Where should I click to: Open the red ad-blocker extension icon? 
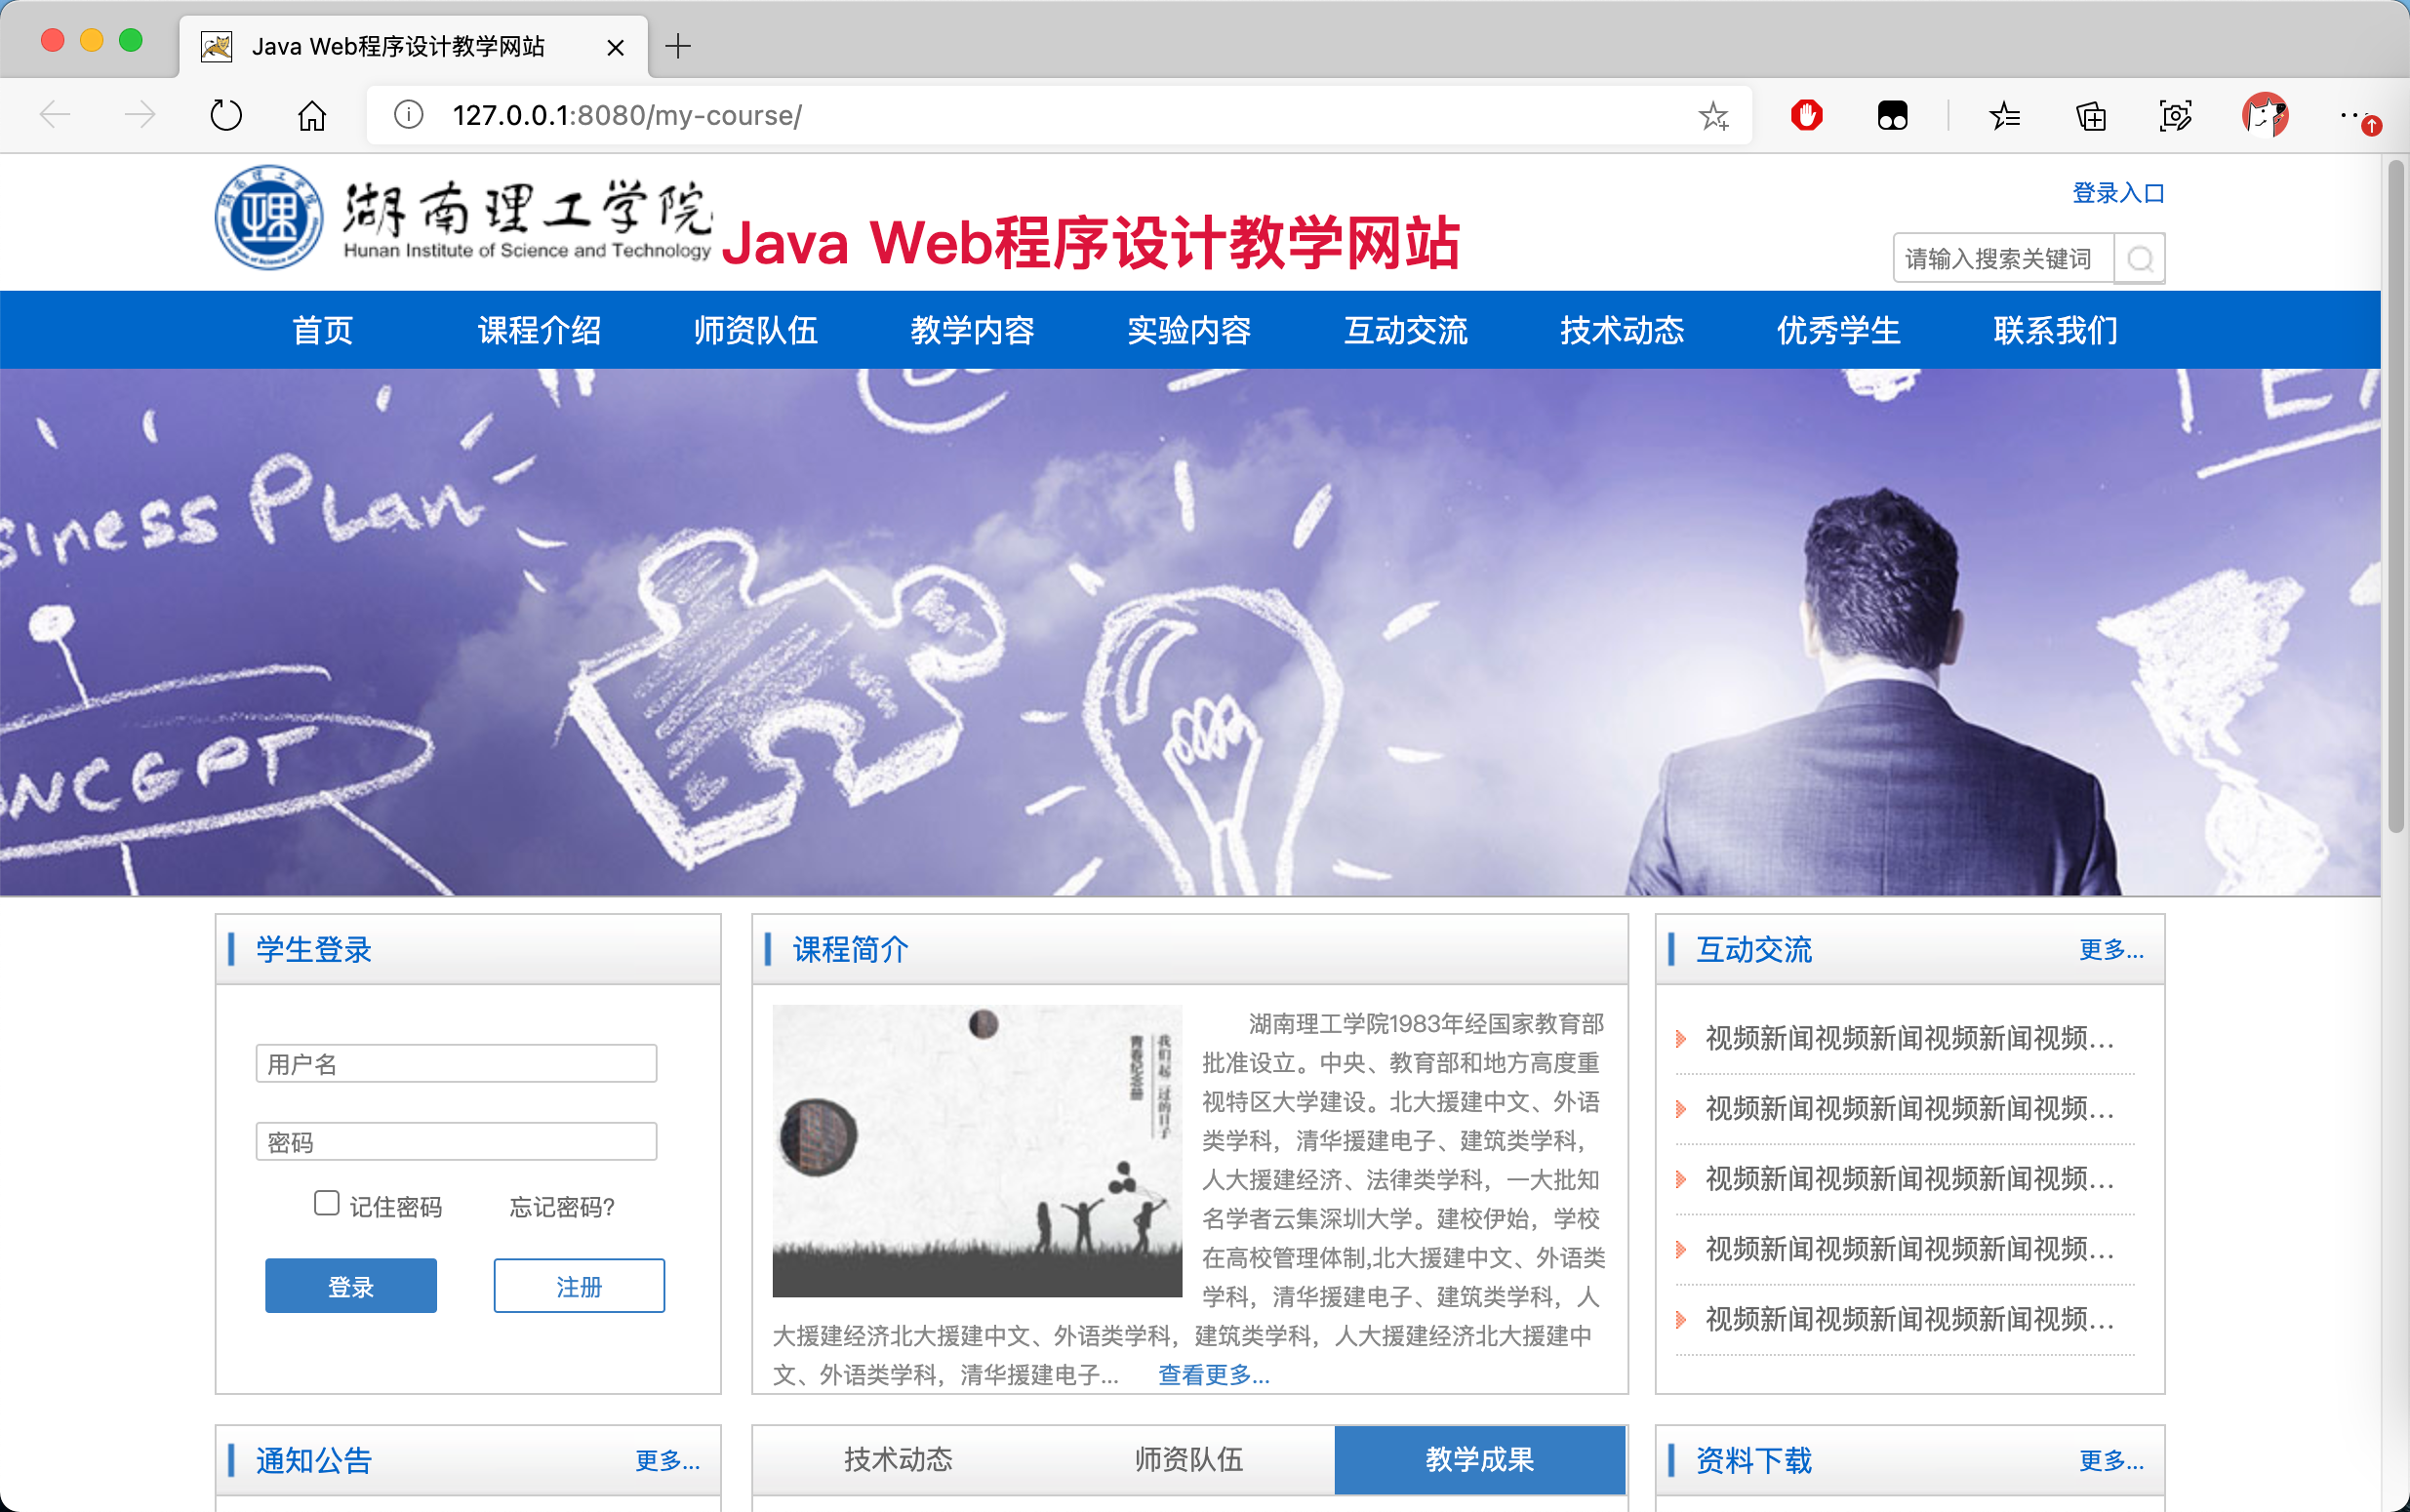pyautogui.click(x=1806, y=116)
